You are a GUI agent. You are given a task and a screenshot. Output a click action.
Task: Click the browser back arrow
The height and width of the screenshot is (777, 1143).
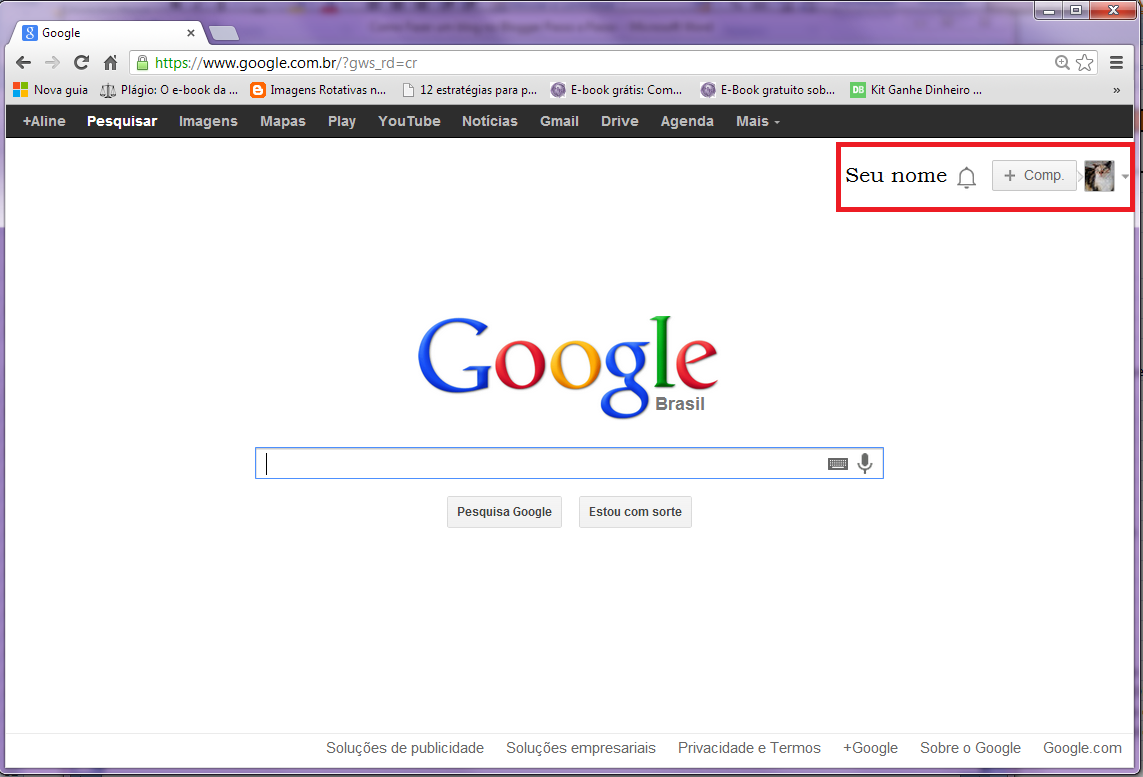click(23, 63)
